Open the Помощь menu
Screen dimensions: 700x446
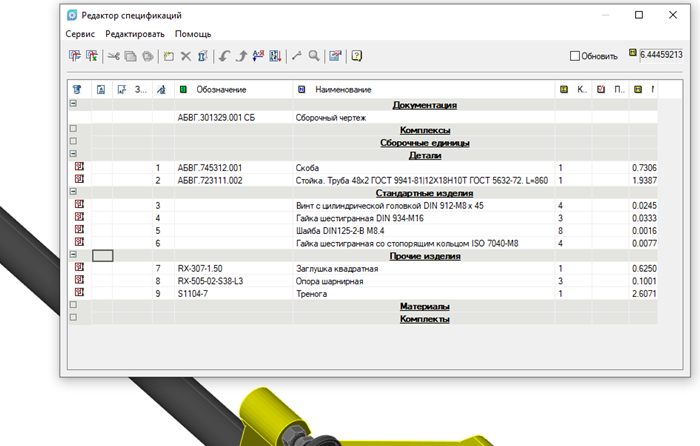193,34
